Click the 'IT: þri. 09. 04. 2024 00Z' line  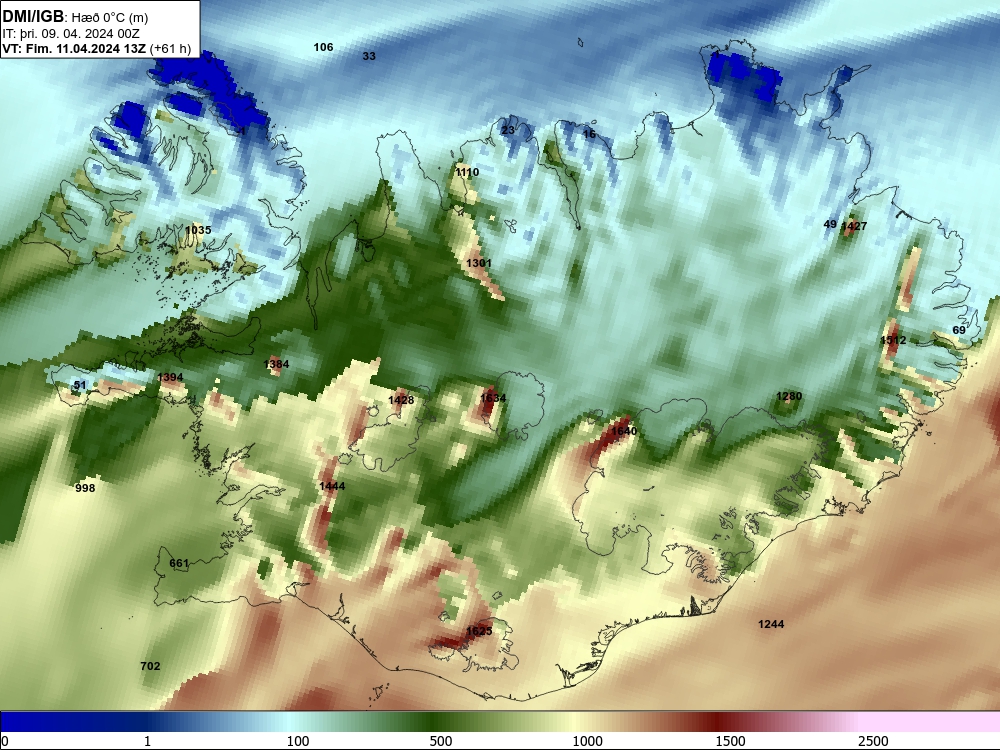tap(71, 34)
